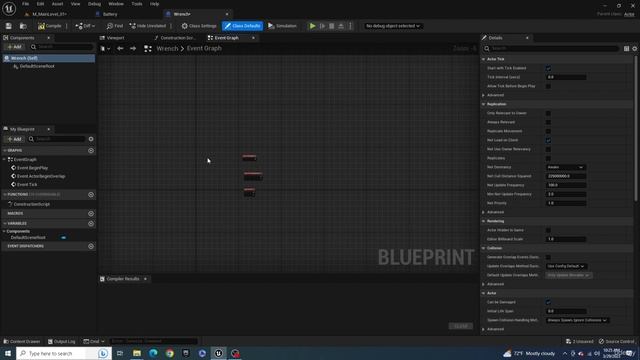Open ConstructionScript function

coord(31,204)
